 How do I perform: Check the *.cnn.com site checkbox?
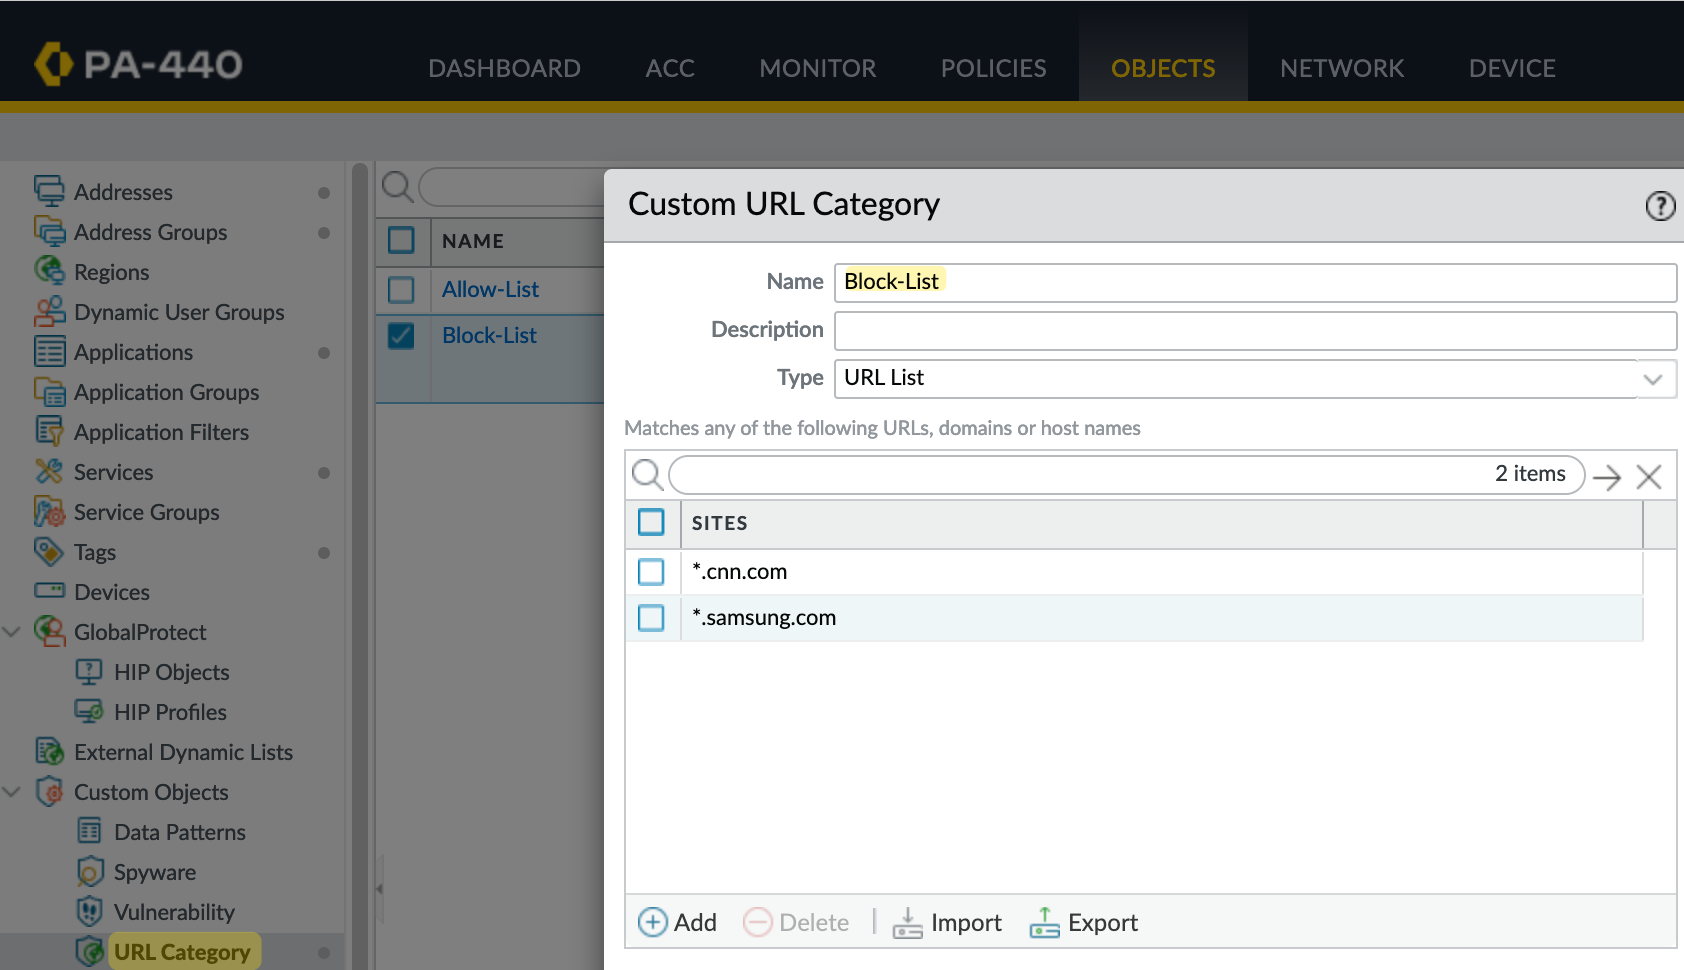651,571
